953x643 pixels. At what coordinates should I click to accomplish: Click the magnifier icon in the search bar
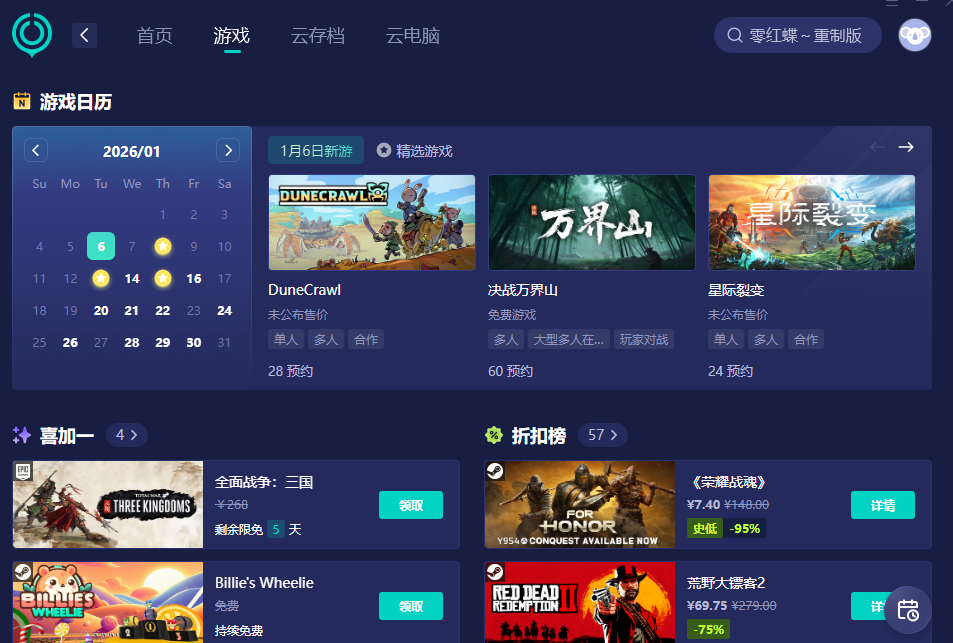pyautogui.click(x=734, y=34)
